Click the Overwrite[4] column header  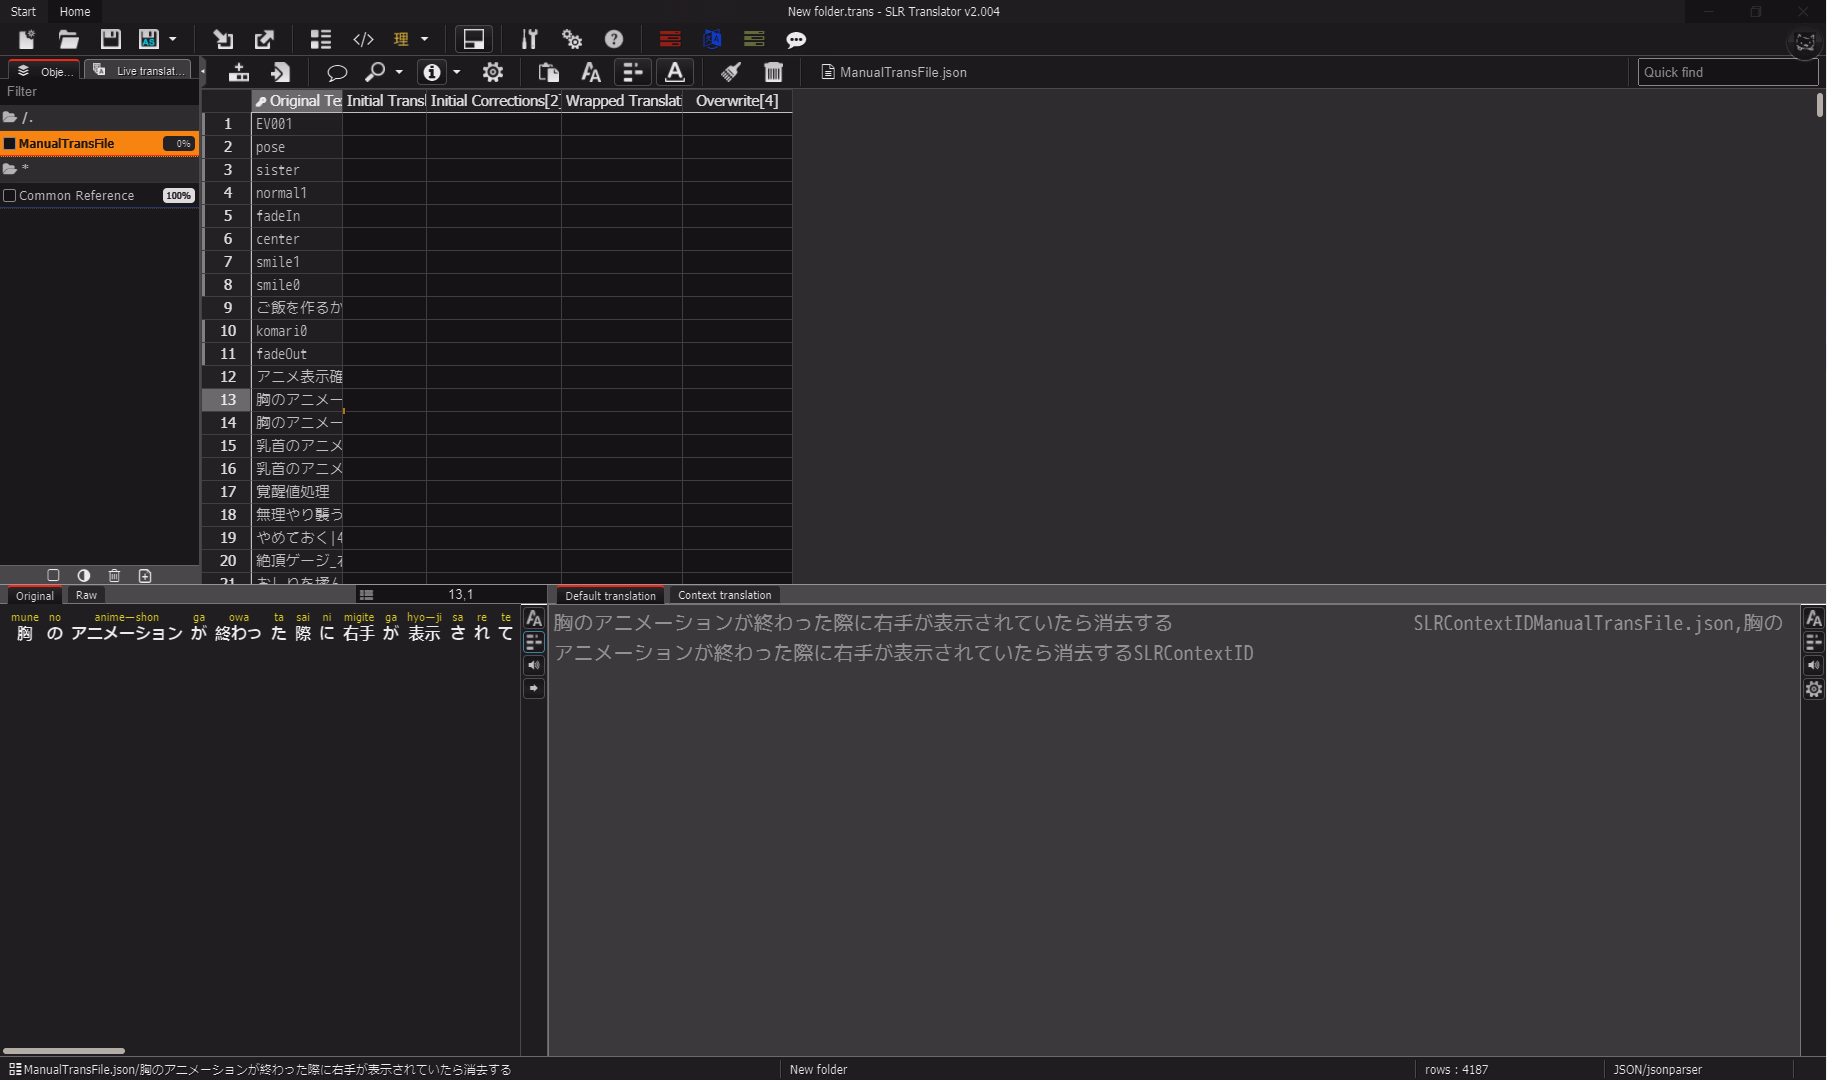(736, 101)
